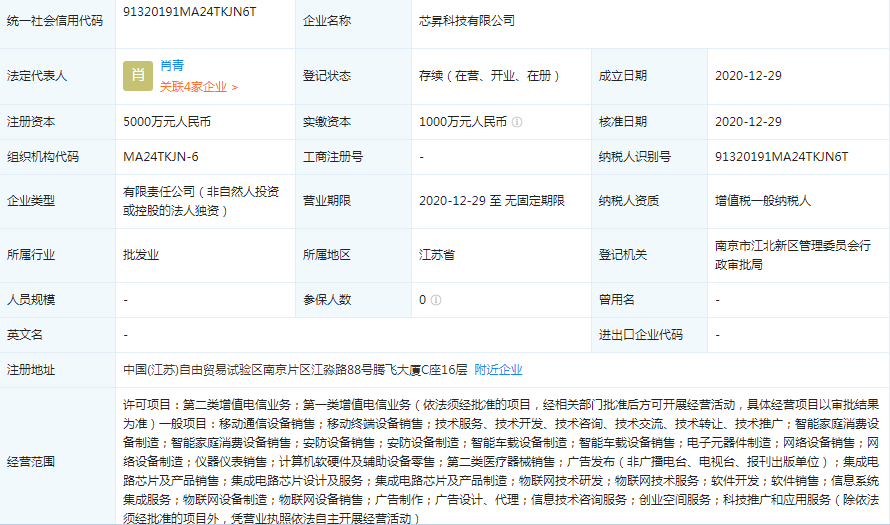Click the 核准日期 label

[623, 122]
